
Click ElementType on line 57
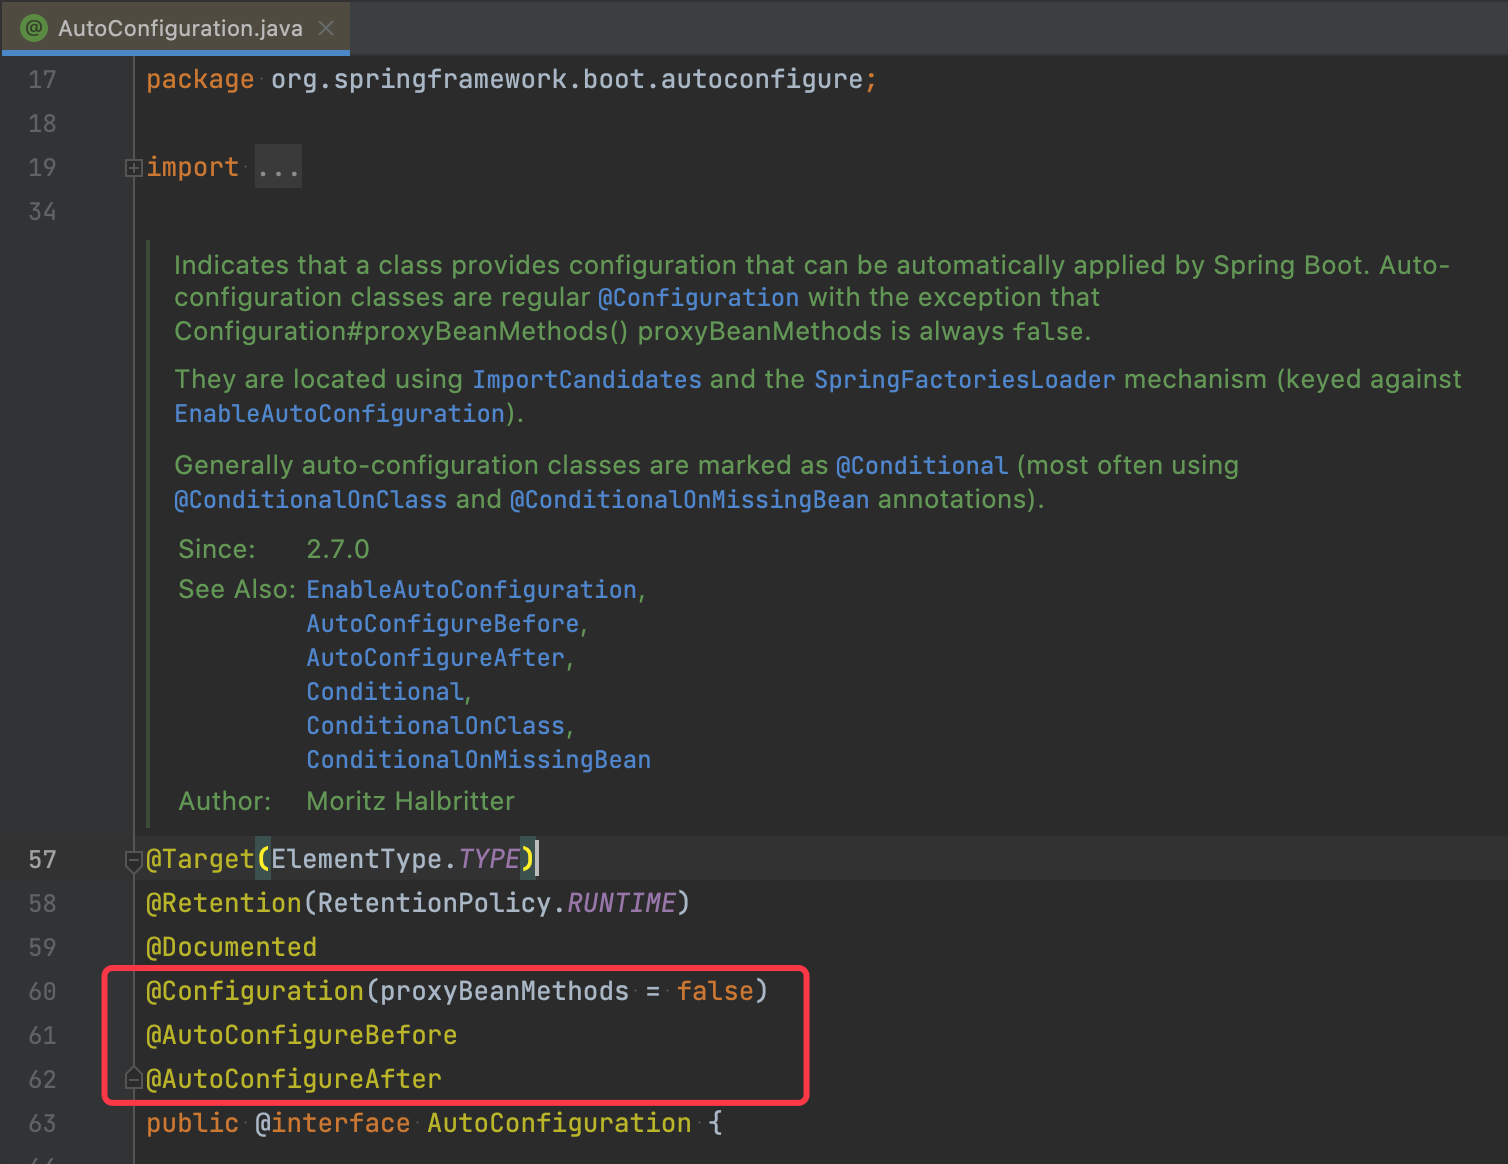(x=356, y=859)
